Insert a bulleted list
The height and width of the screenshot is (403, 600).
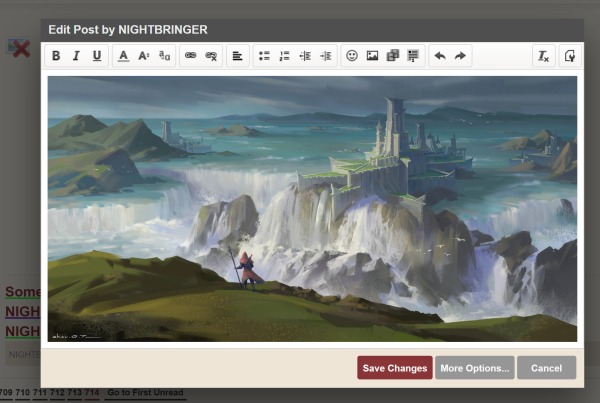click(x=264, y=56)
